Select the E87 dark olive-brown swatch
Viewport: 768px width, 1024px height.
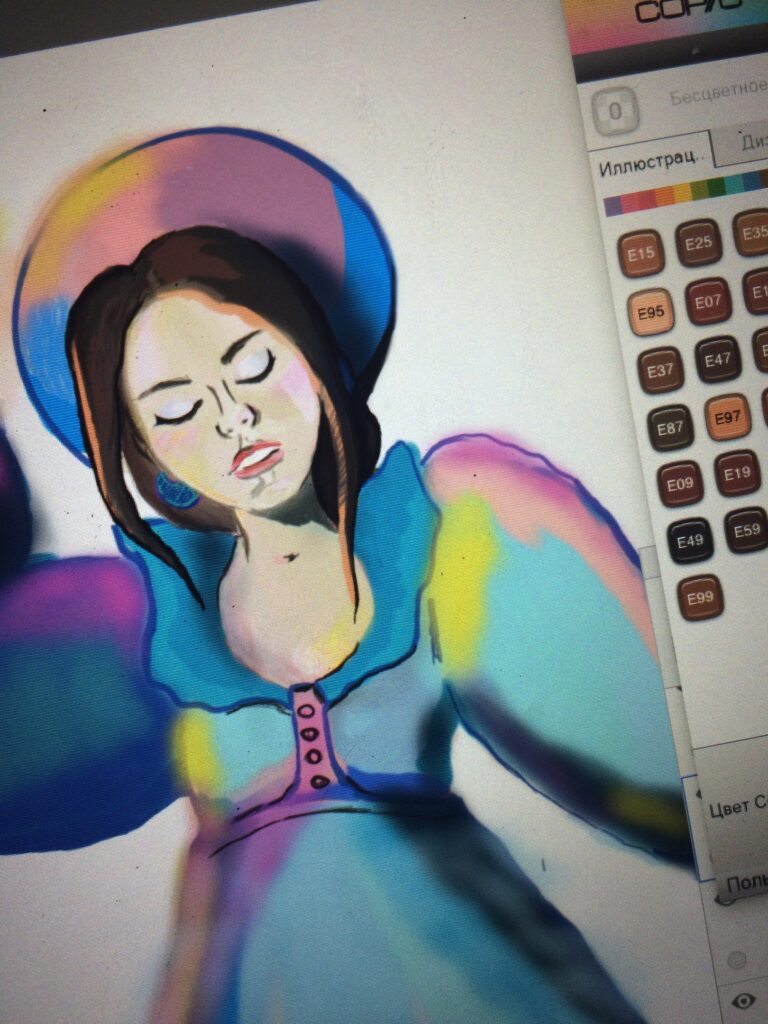click(670, 428)
